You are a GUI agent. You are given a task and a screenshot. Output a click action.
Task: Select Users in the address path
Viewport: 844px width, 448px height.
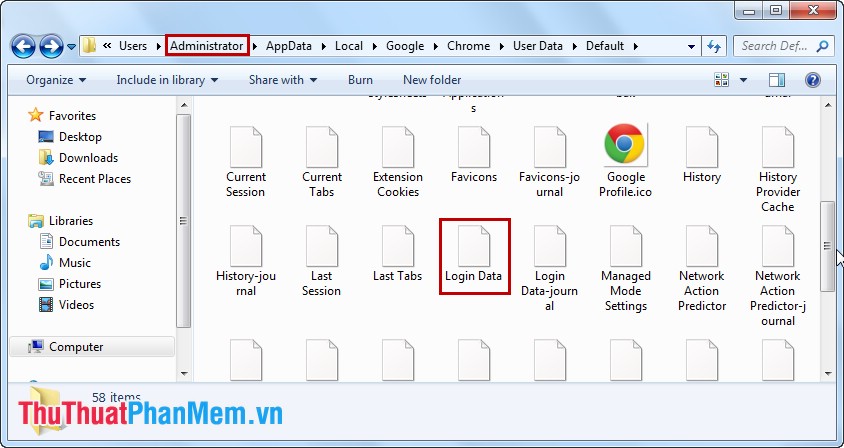[x=132, y=46]
